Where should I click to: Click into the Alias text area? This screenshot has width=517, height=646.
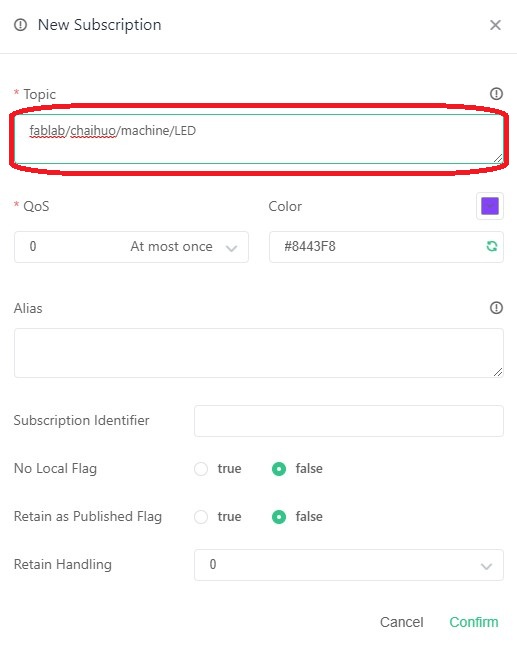[259, 353]
